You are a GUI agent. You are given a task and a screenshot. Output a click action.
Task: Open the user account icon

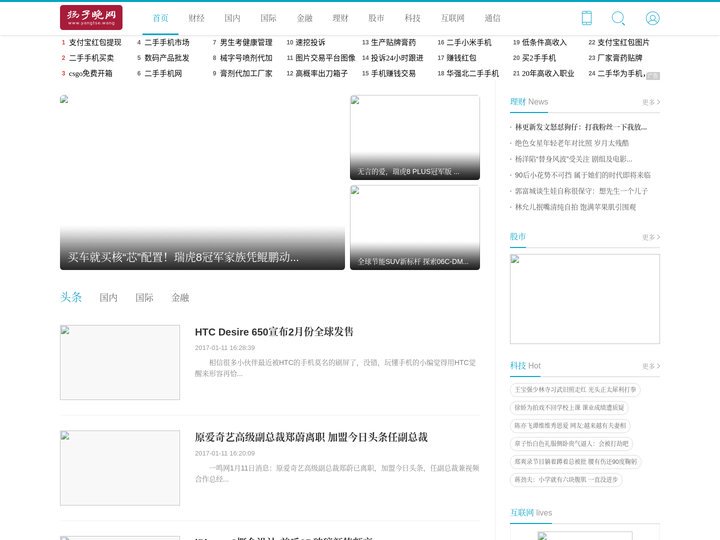[x=652, y=18]
